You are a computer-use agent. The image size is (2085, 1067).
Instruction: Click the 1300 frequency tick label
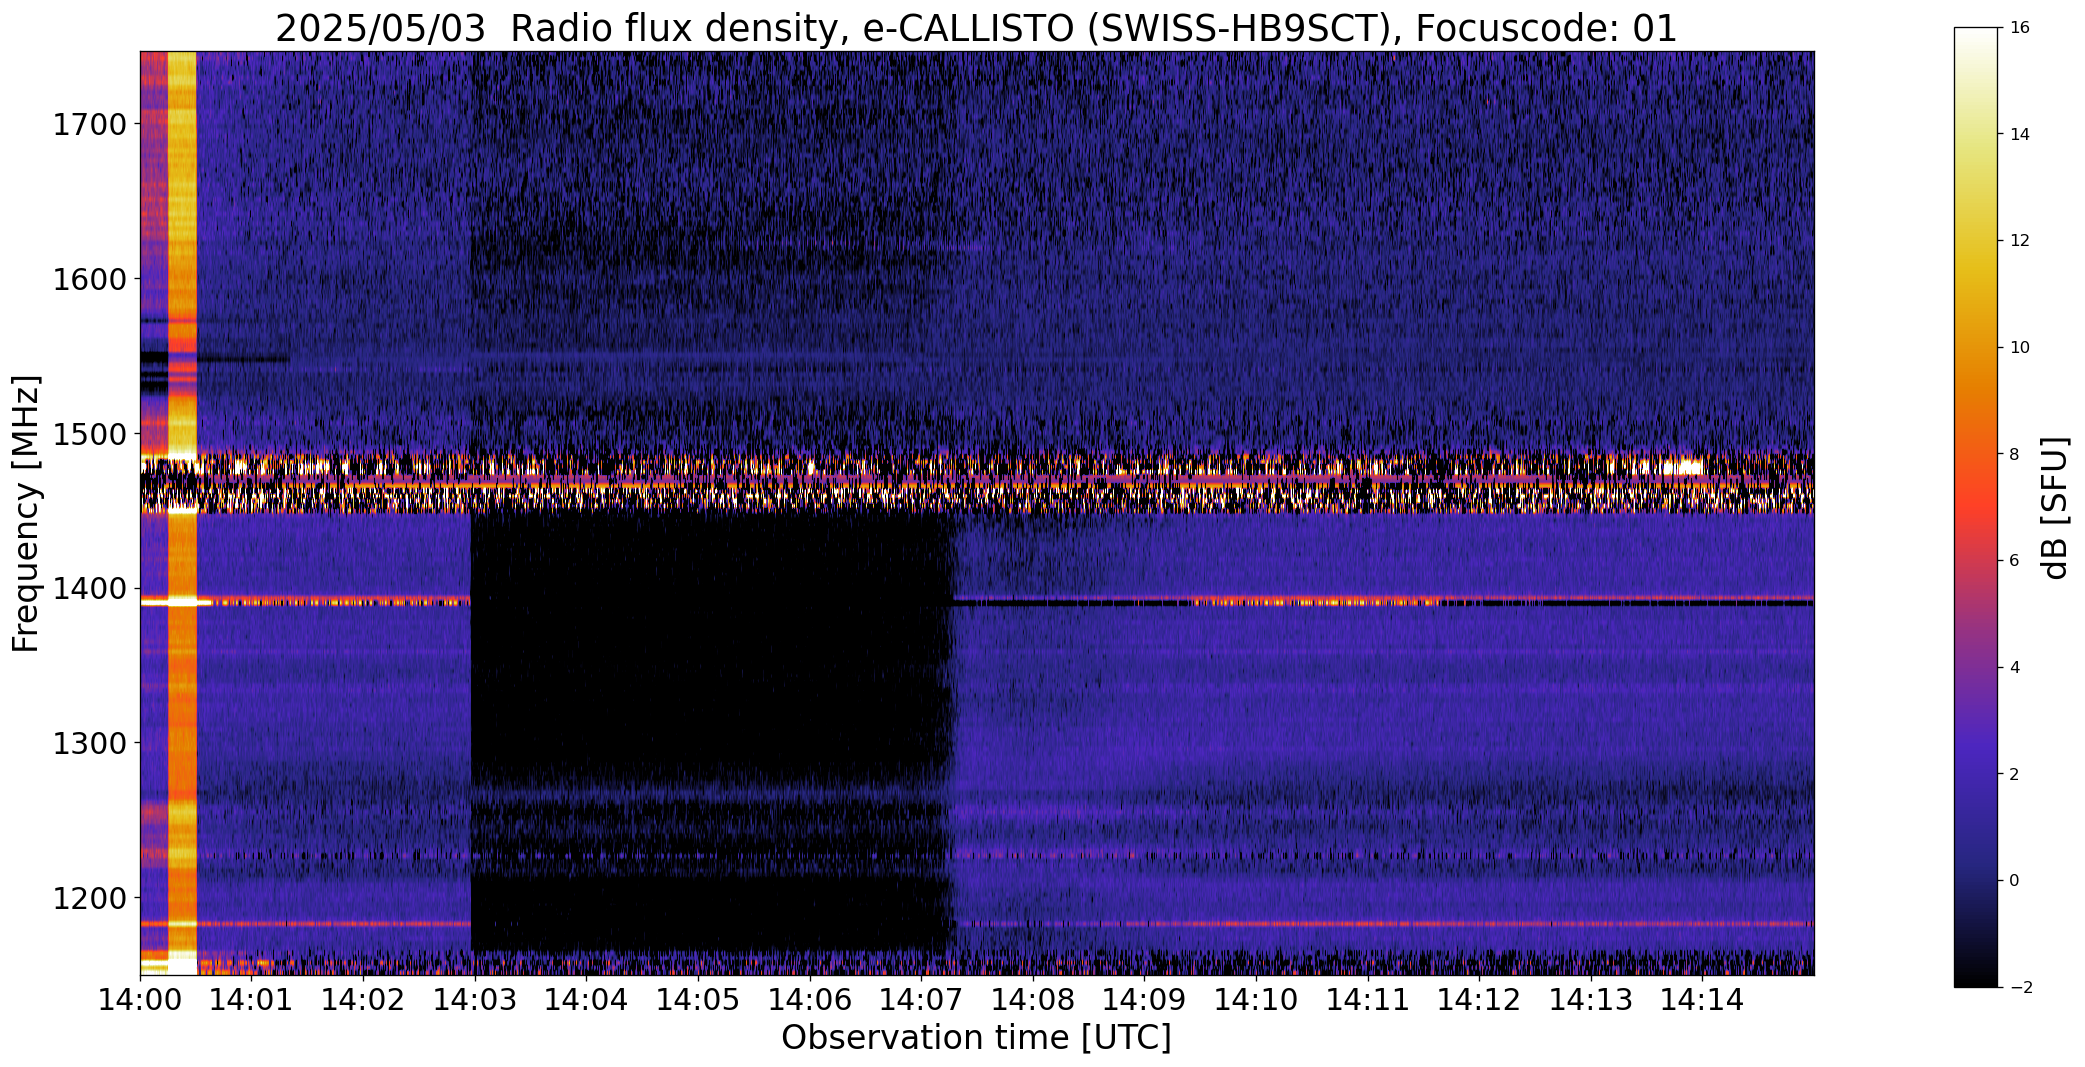tap(90, 743)
